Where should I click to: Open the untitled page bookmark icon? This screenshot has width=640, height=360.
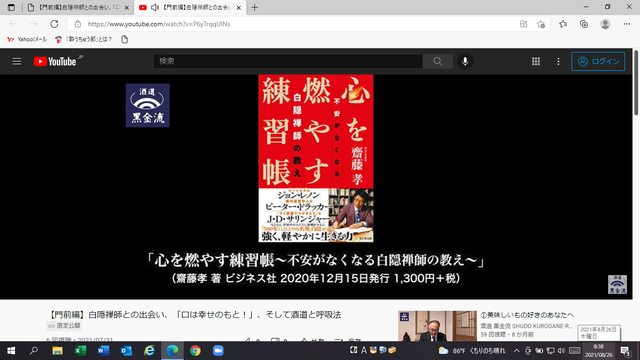pyautogui.click(x=124, y=39)
